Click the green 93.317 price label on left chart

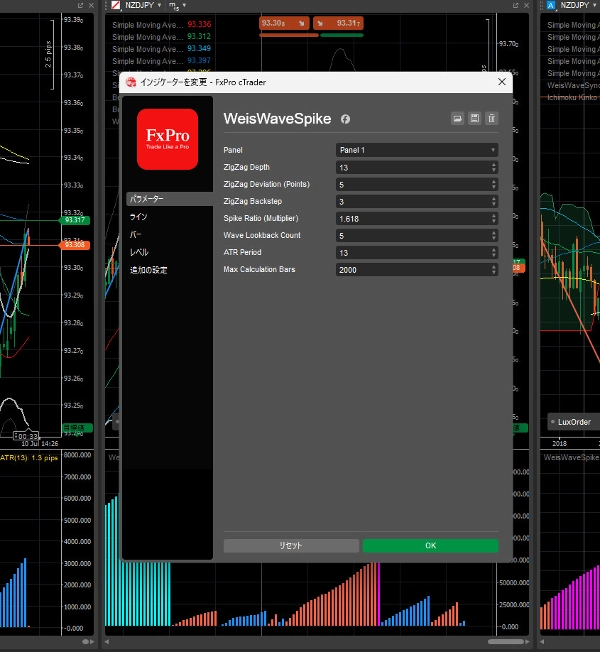coord(75,220)
